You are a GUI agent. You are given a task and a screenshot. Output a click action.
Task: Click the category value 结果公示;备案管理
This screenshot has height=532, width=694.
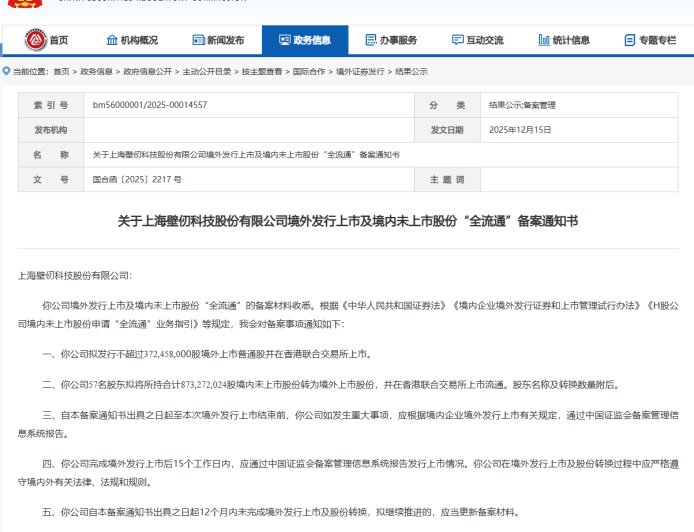pos(522,105)
